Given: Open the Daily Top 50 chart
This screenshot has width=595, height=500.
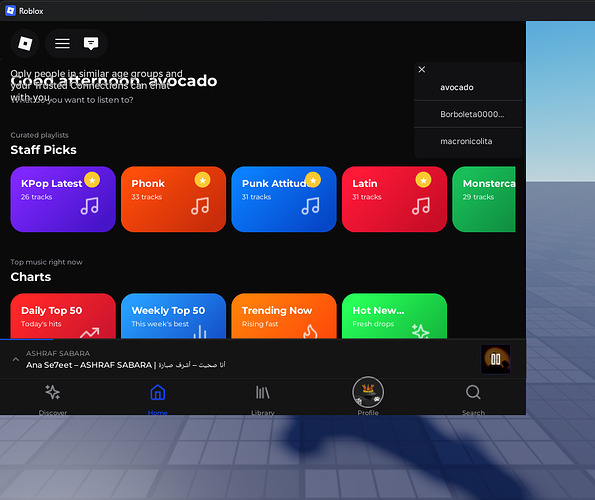Looking at the screenshot, I should (63, 316).
